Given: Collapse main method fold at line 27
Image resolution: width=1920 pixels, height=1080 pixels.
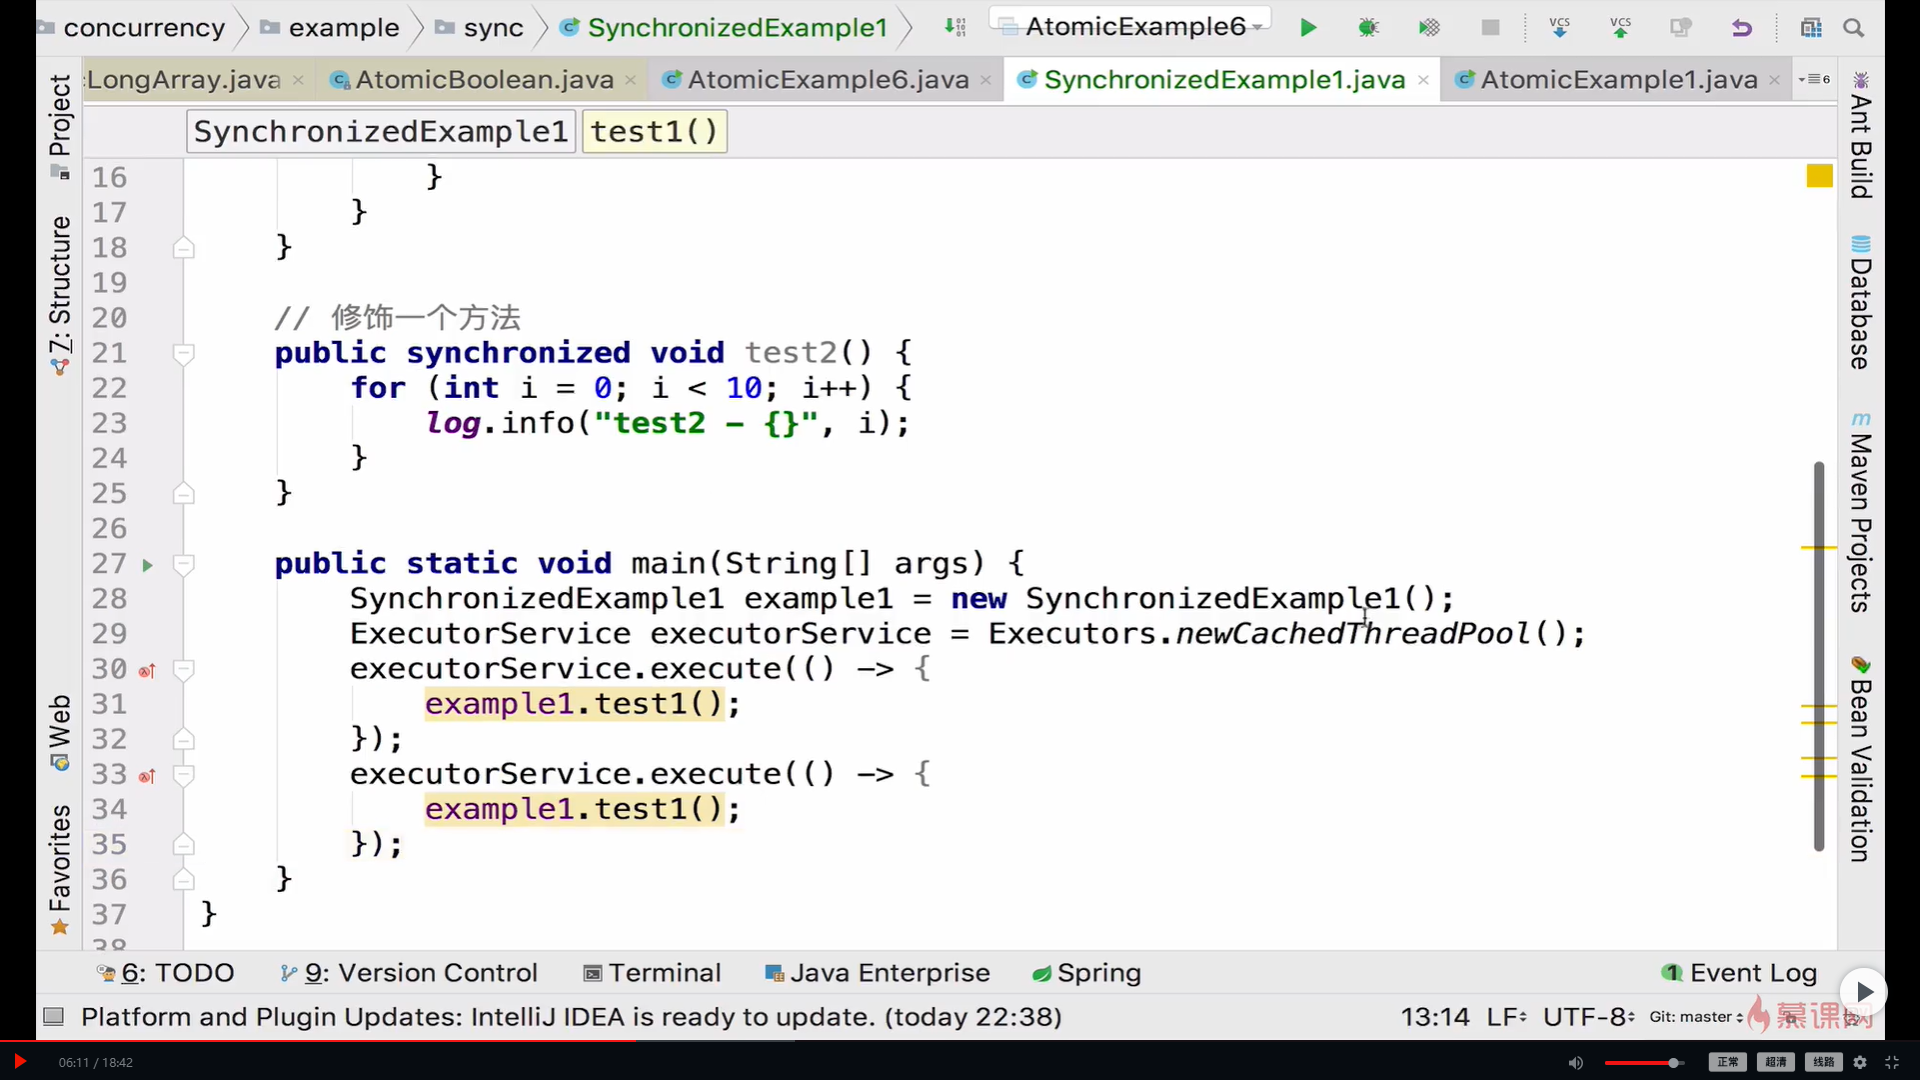Looking at the screenshot, I should 183,565.
